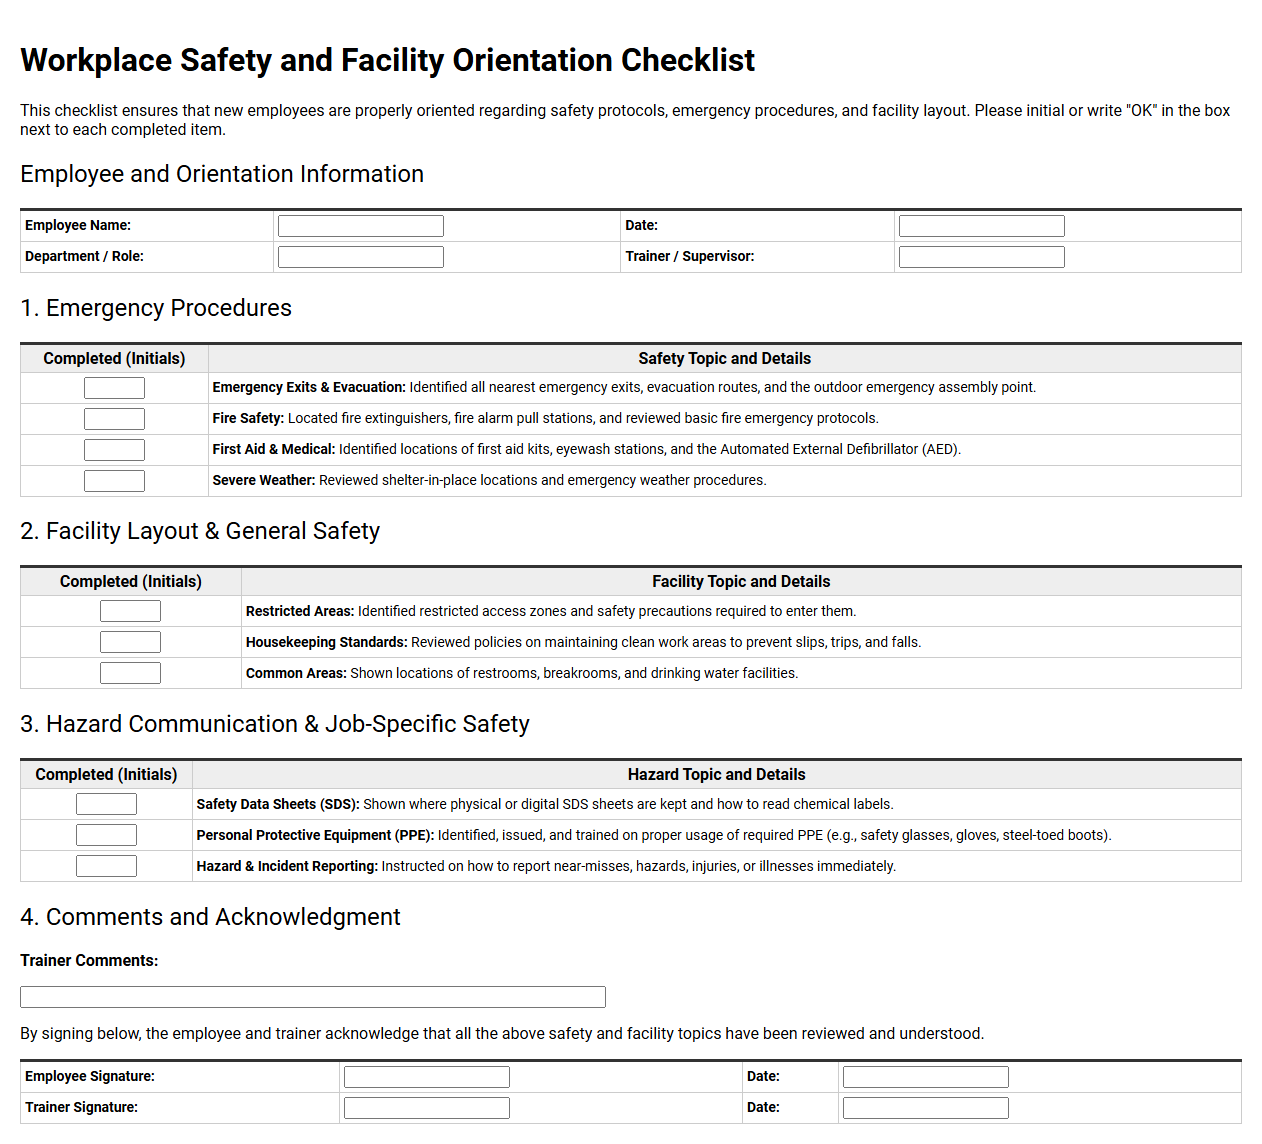Click the '2. Facility Layout & General Safety' heading

(x=200, y=531)
